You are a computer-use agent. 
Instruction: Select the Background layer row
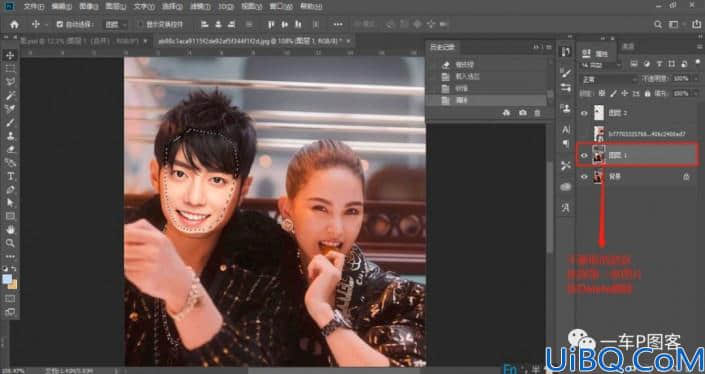coord(638,177)
